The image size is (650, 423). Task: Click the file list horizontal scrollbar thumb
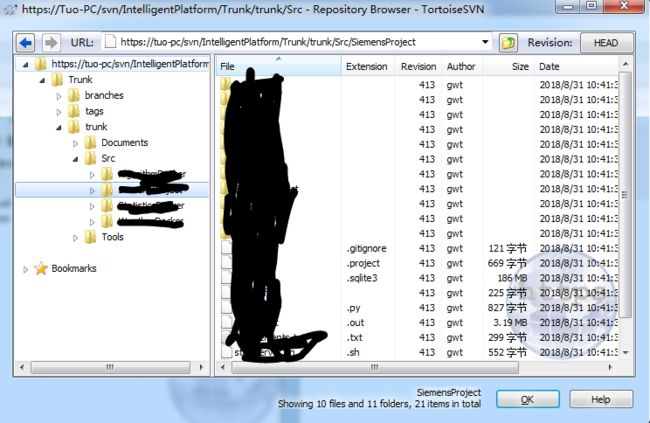374,368
